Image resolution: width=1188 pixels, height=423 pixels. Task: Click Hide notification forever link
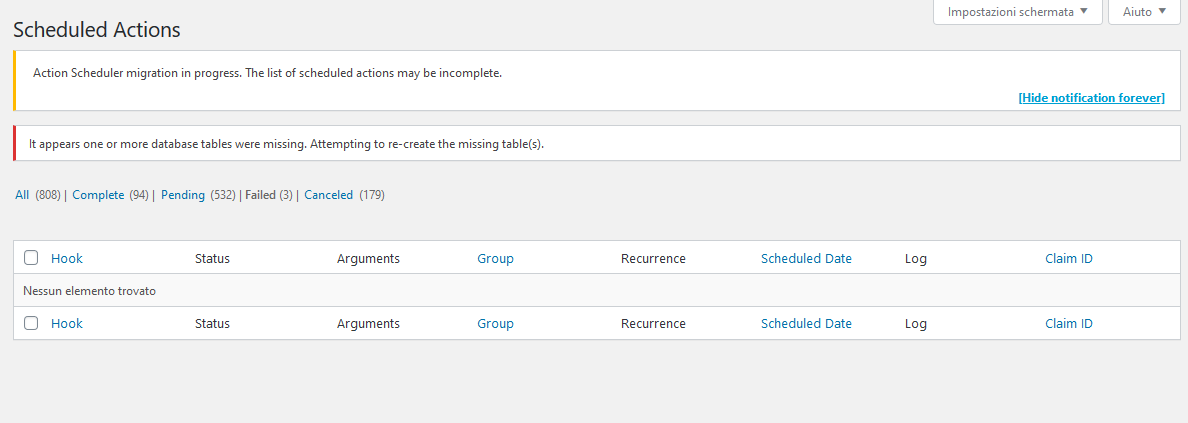point(1091,98)
